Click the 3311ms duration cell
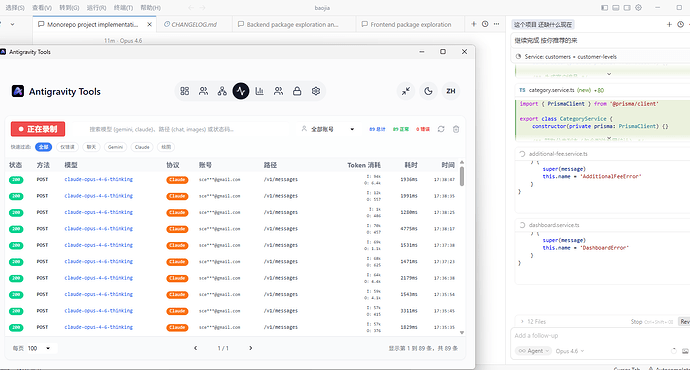This screenshot has height=370, width=690. click(409, 311)
